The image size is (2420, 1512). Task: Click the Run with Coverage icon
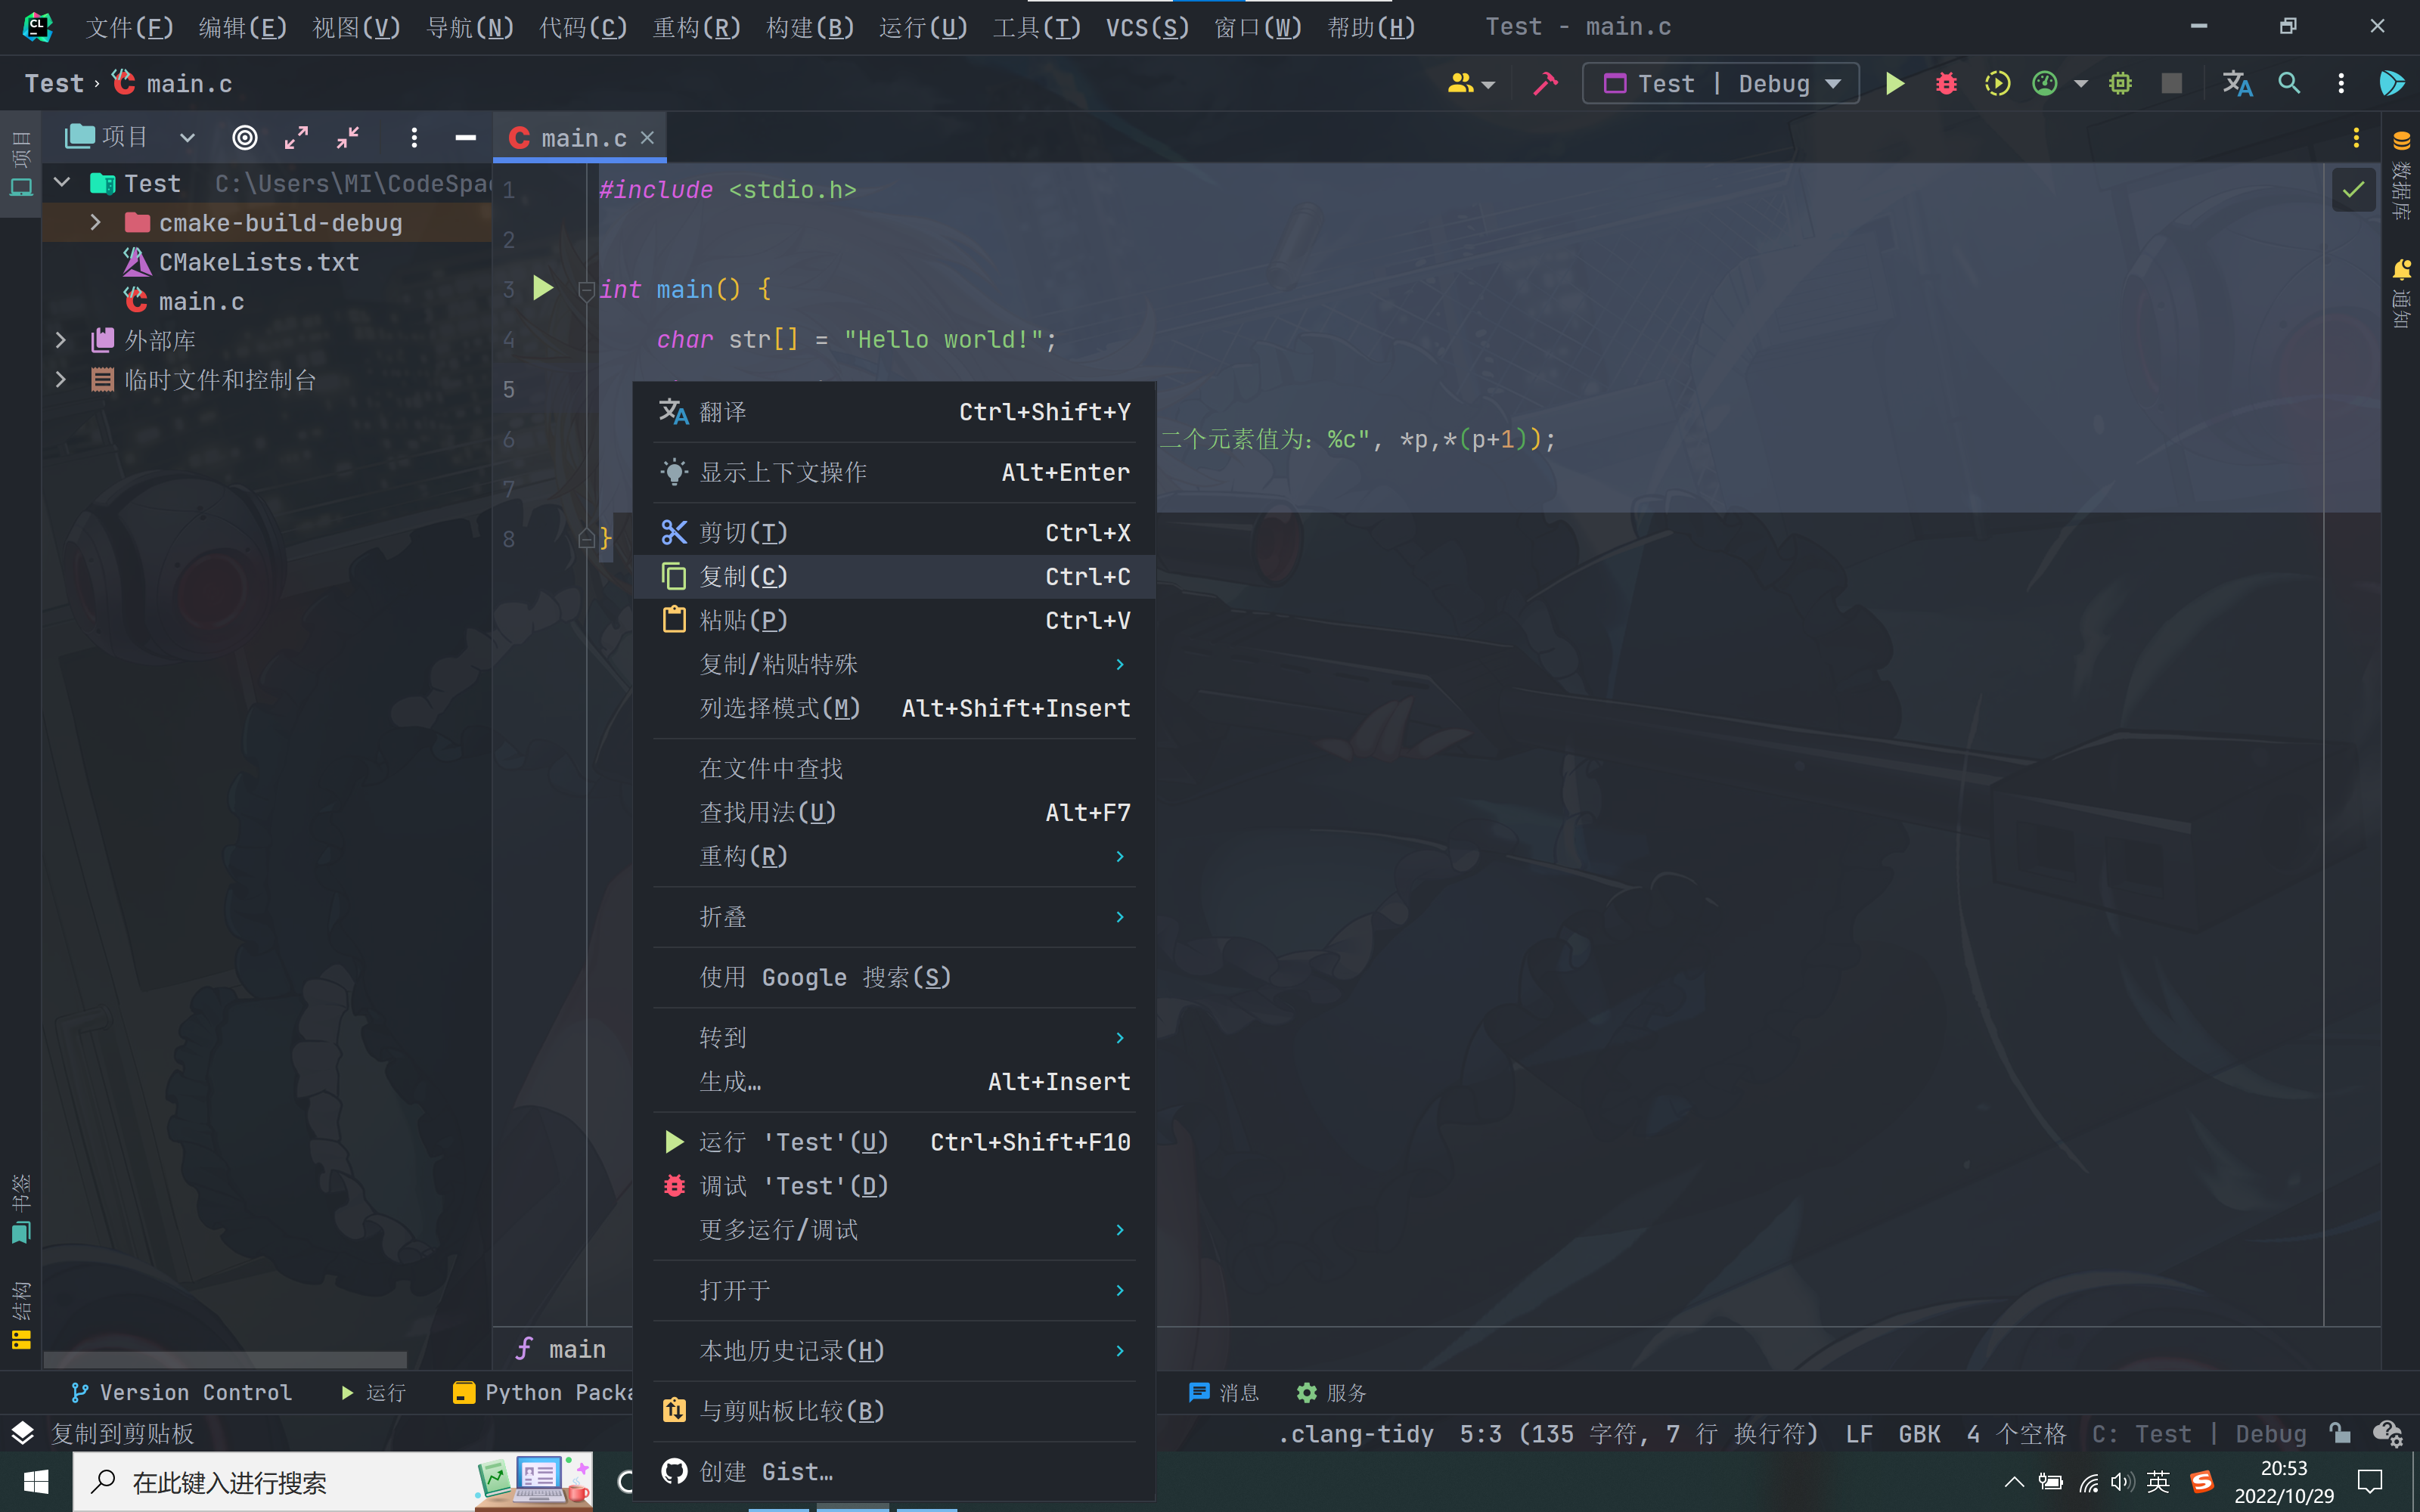coord(1997,83)
